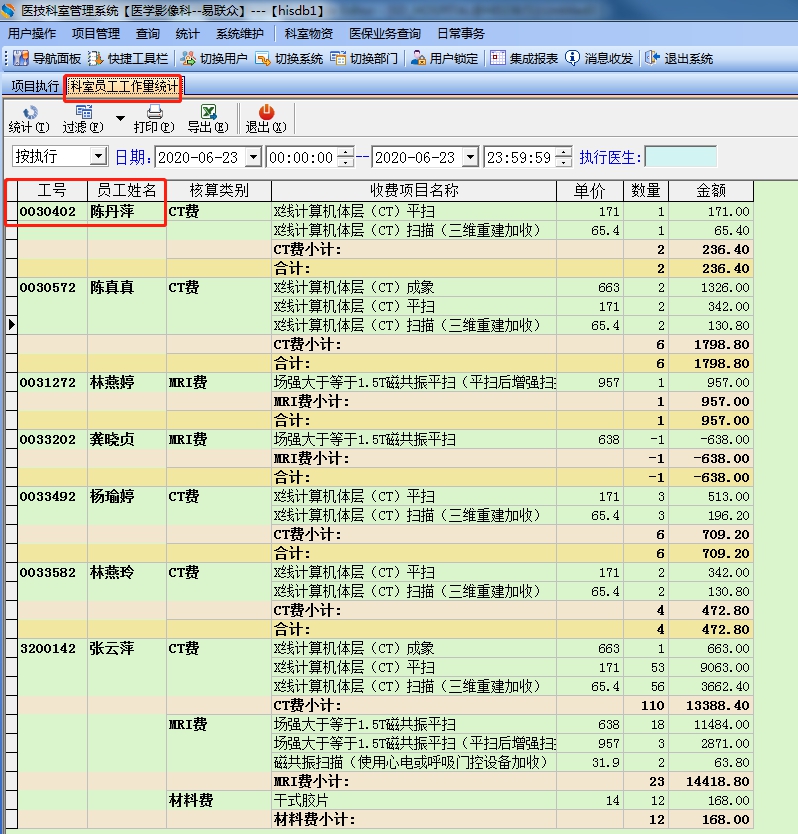Screen dimensions: 798x834
Task: Open the 日常事务 menu
Action: pos(461,34)
